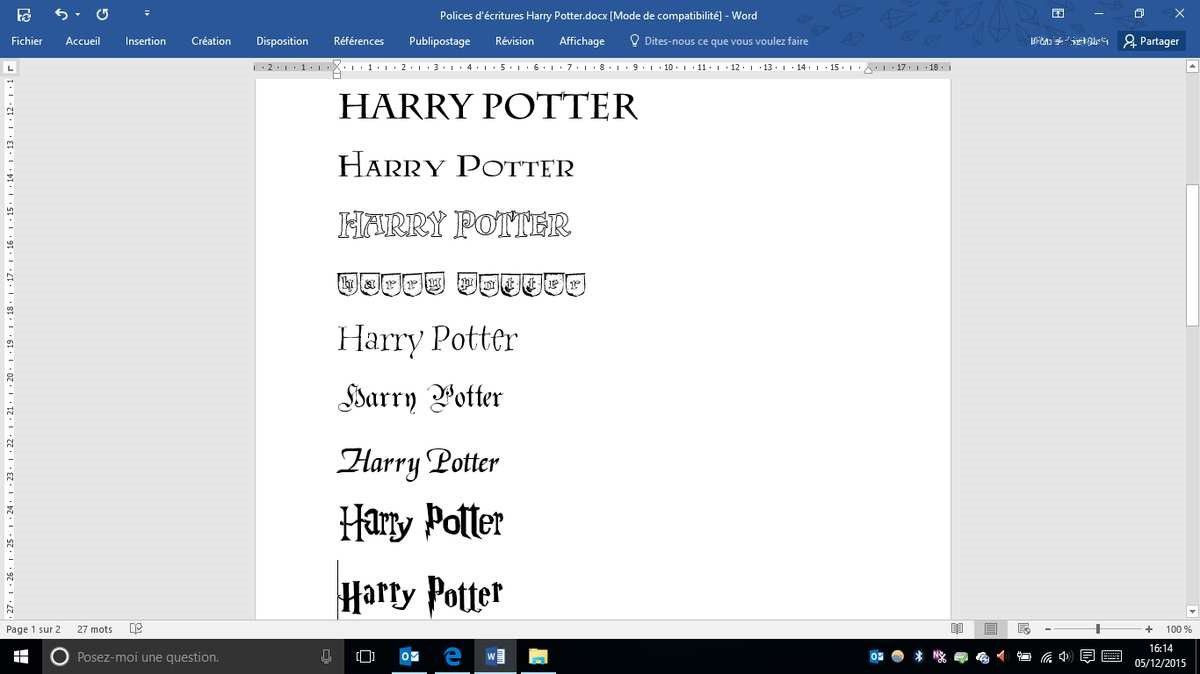Switch to Web Layout view
This screenshot has width=1200, height=674.
[x=1024, y=629]
